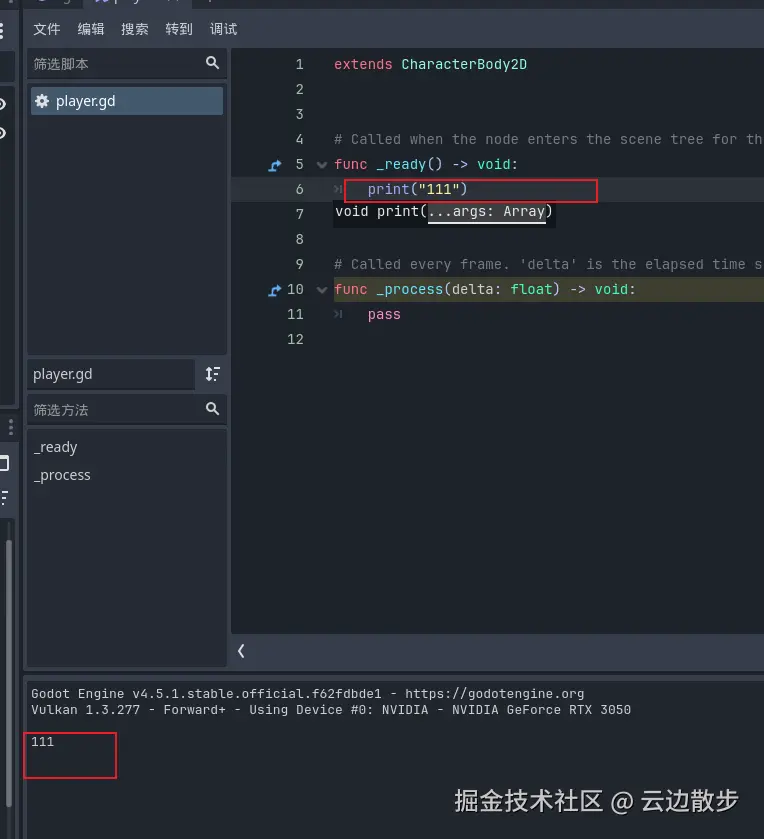Screen dimensions: 764x839
Task: Click the '# Called when the node enters' comment
Action: [548, 140]
